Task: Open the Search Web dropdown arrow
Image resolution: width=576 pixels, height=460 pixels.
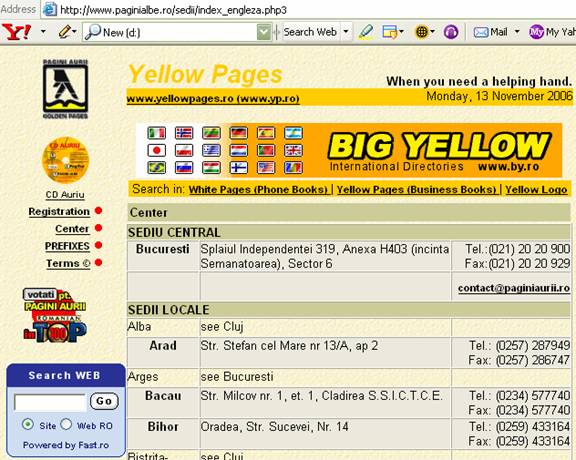Action: [346, 32]
